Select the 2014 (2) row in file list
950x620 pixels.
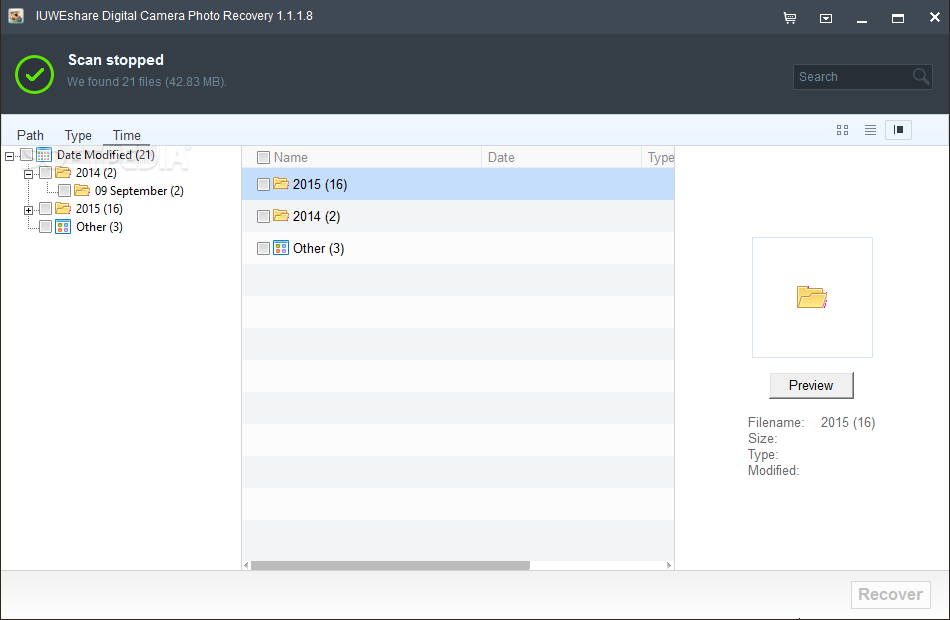458,216
